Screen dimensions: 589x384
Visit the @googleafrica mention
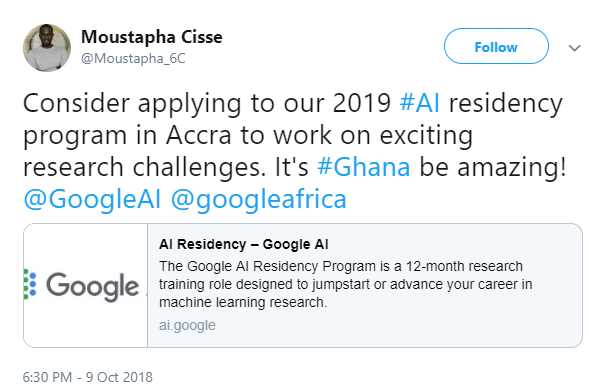coord(258,199)
